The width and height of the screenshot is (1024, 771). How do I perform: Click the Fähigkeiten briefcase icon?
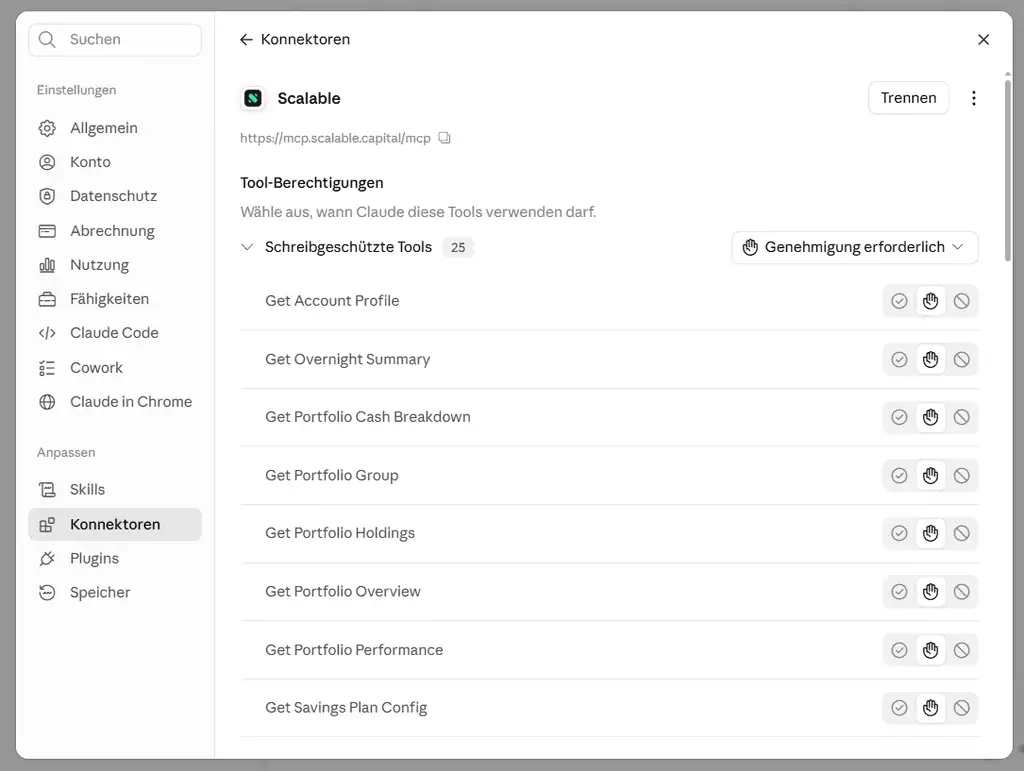tap(47, 299)
